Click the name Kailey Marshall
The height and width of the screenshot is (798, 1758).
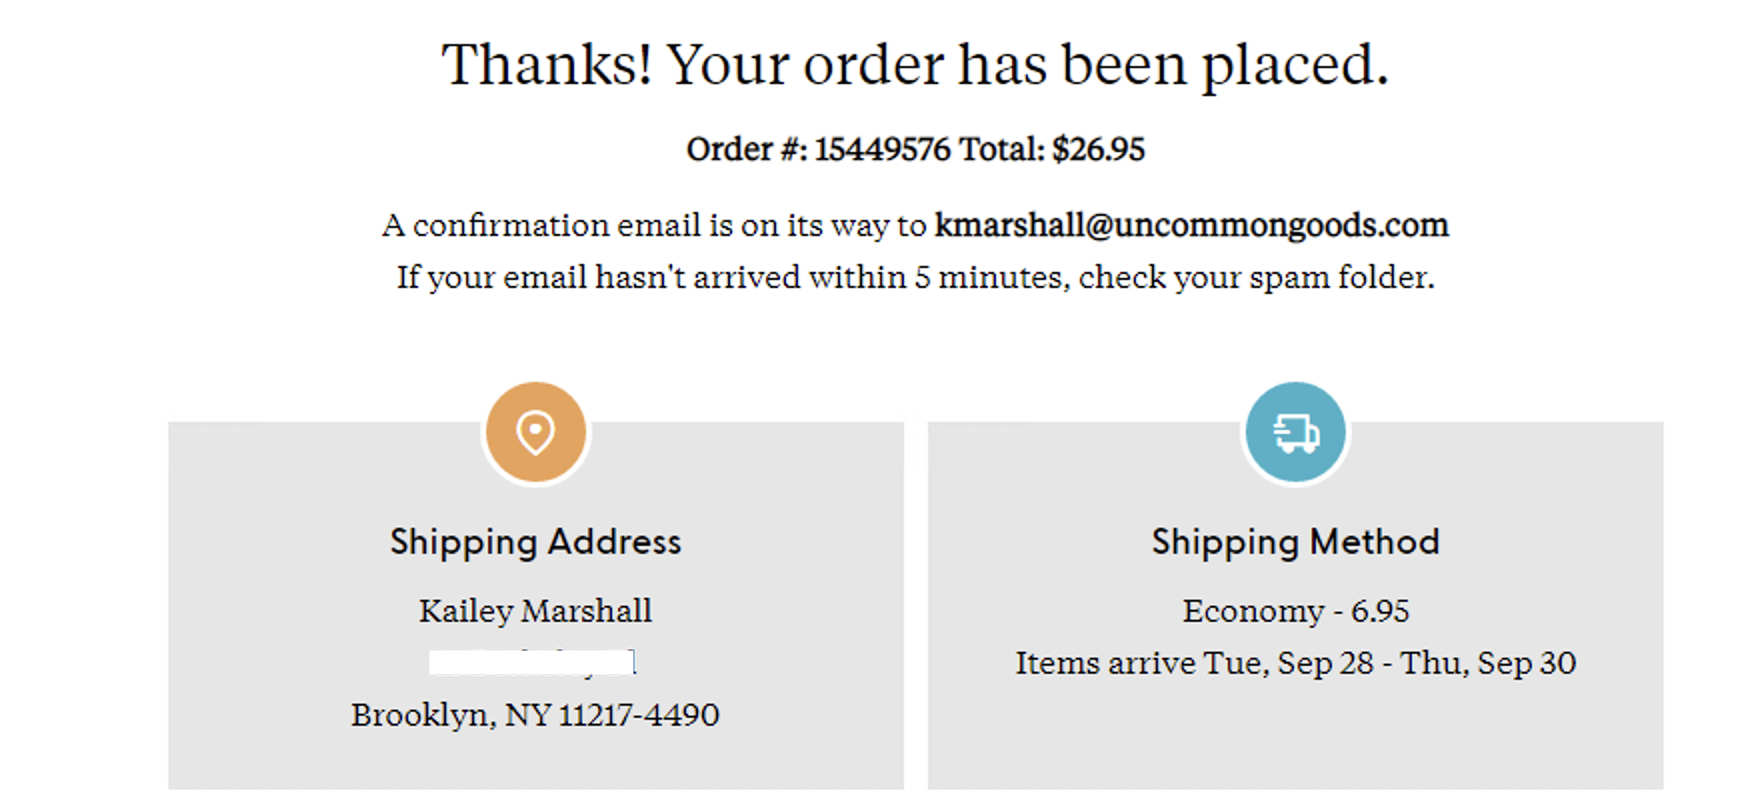(536, 610)
